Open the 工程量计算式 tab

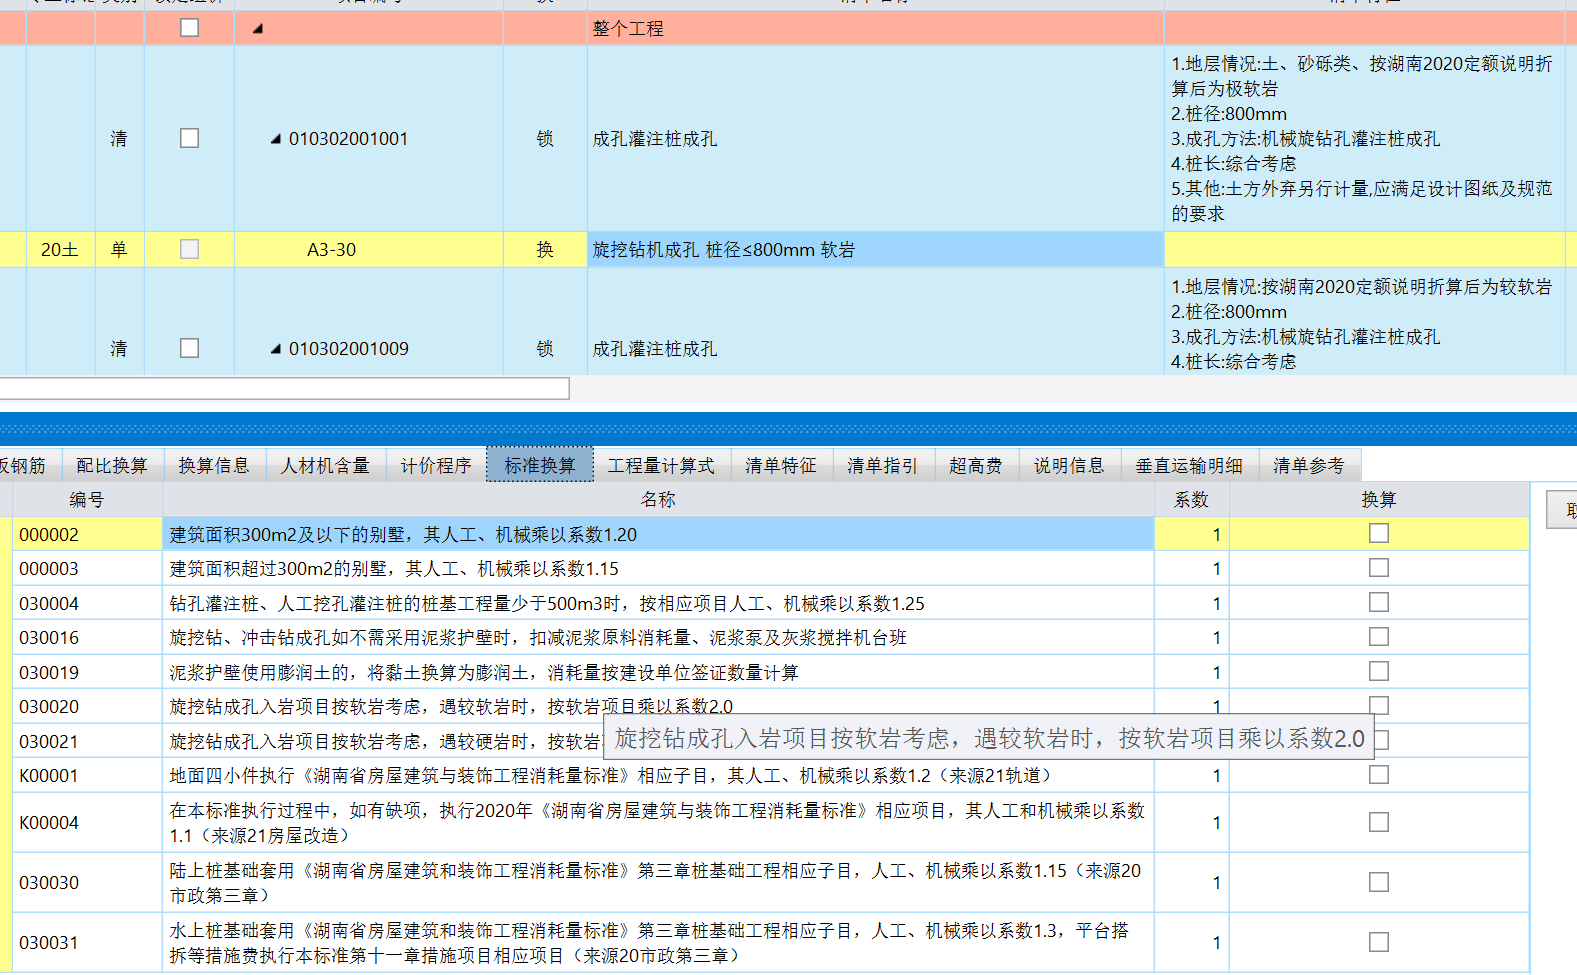(x=661, y=465)
